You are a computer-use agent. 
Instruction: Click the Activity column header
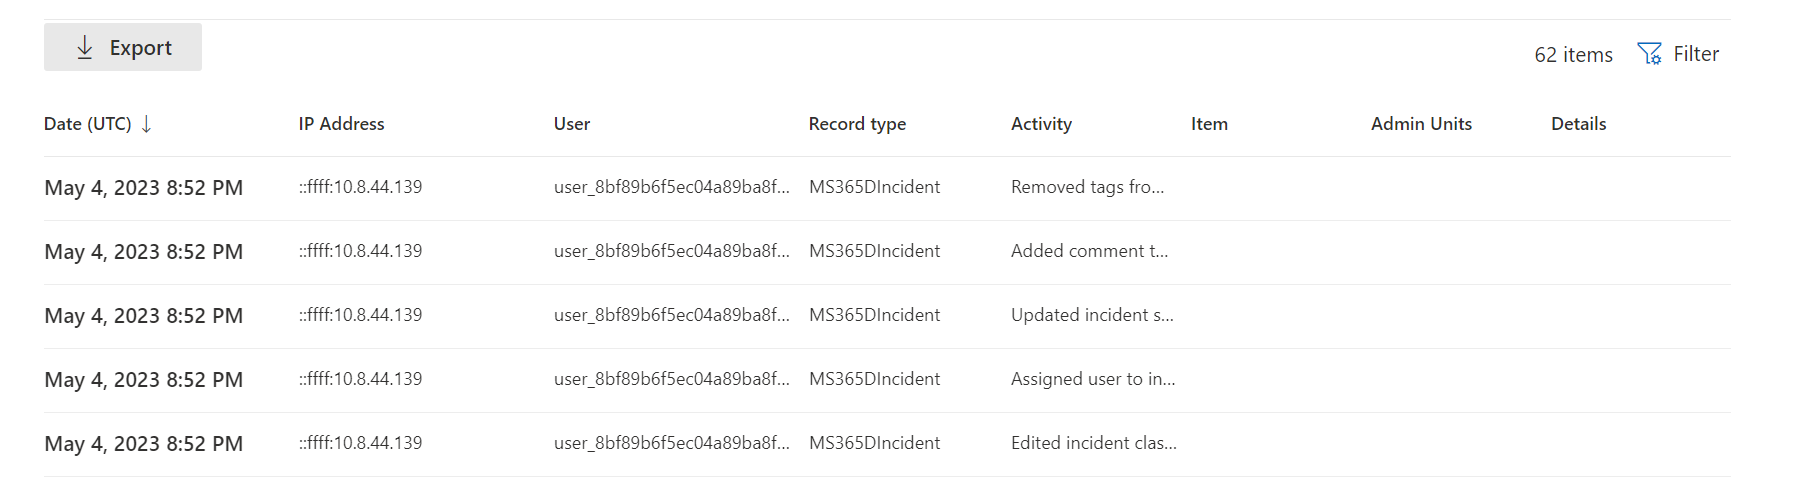(x=1041, y=124)
